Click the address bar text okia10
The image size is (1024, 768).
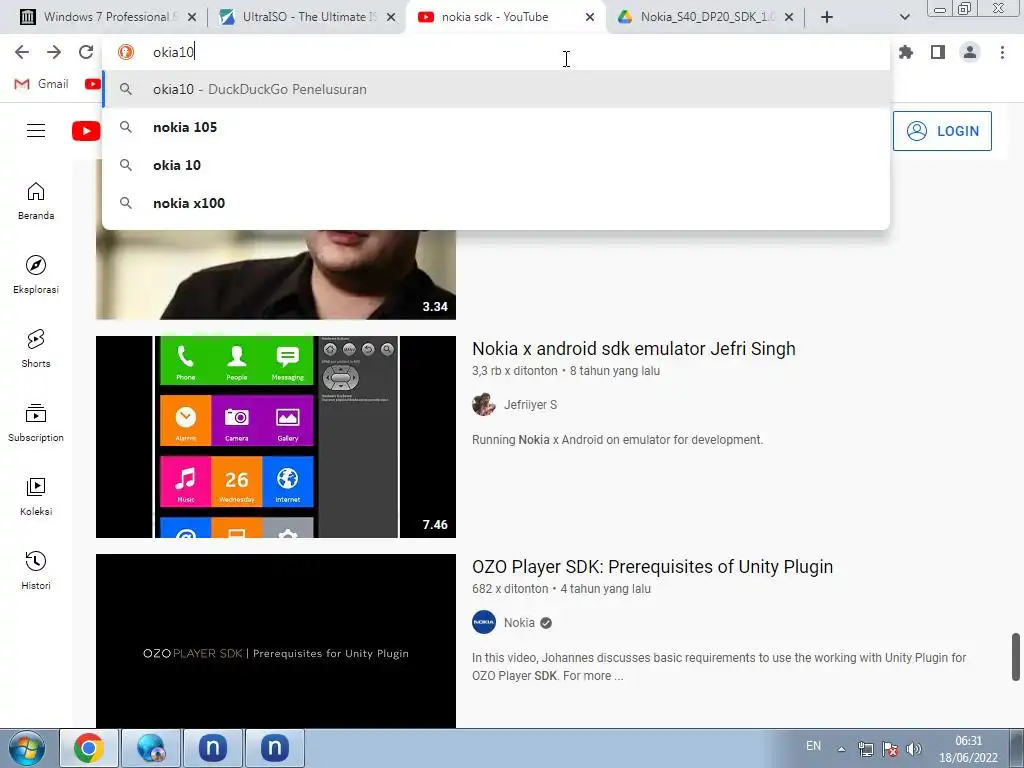pyautogui.click(x=173, y=52)
